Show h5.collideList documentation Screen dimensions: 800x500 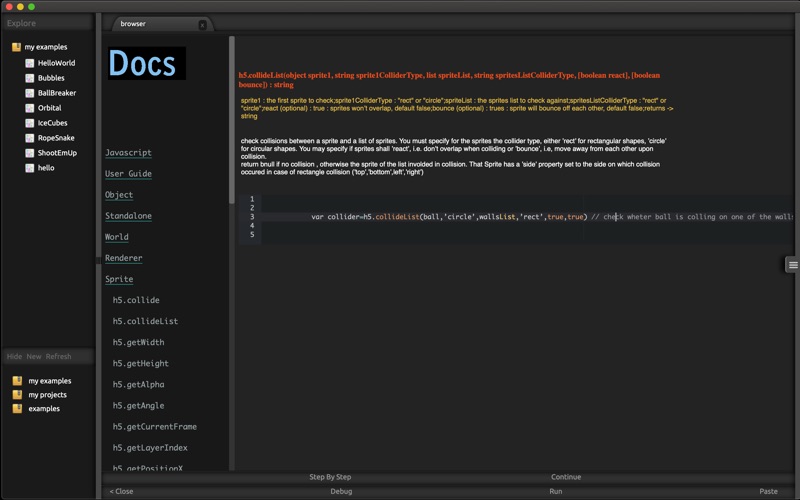pyautogui.click(x=145, y=321)
